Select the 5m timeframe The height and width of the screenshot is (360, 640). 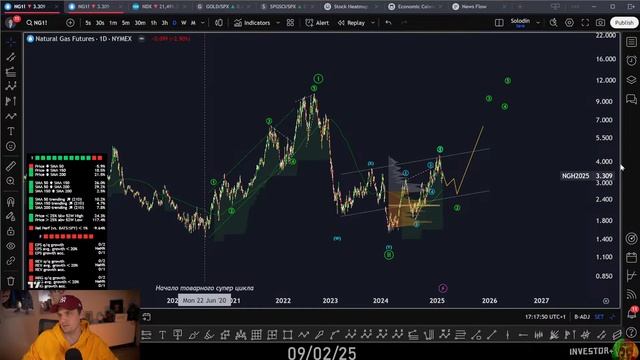coord(126,23)
